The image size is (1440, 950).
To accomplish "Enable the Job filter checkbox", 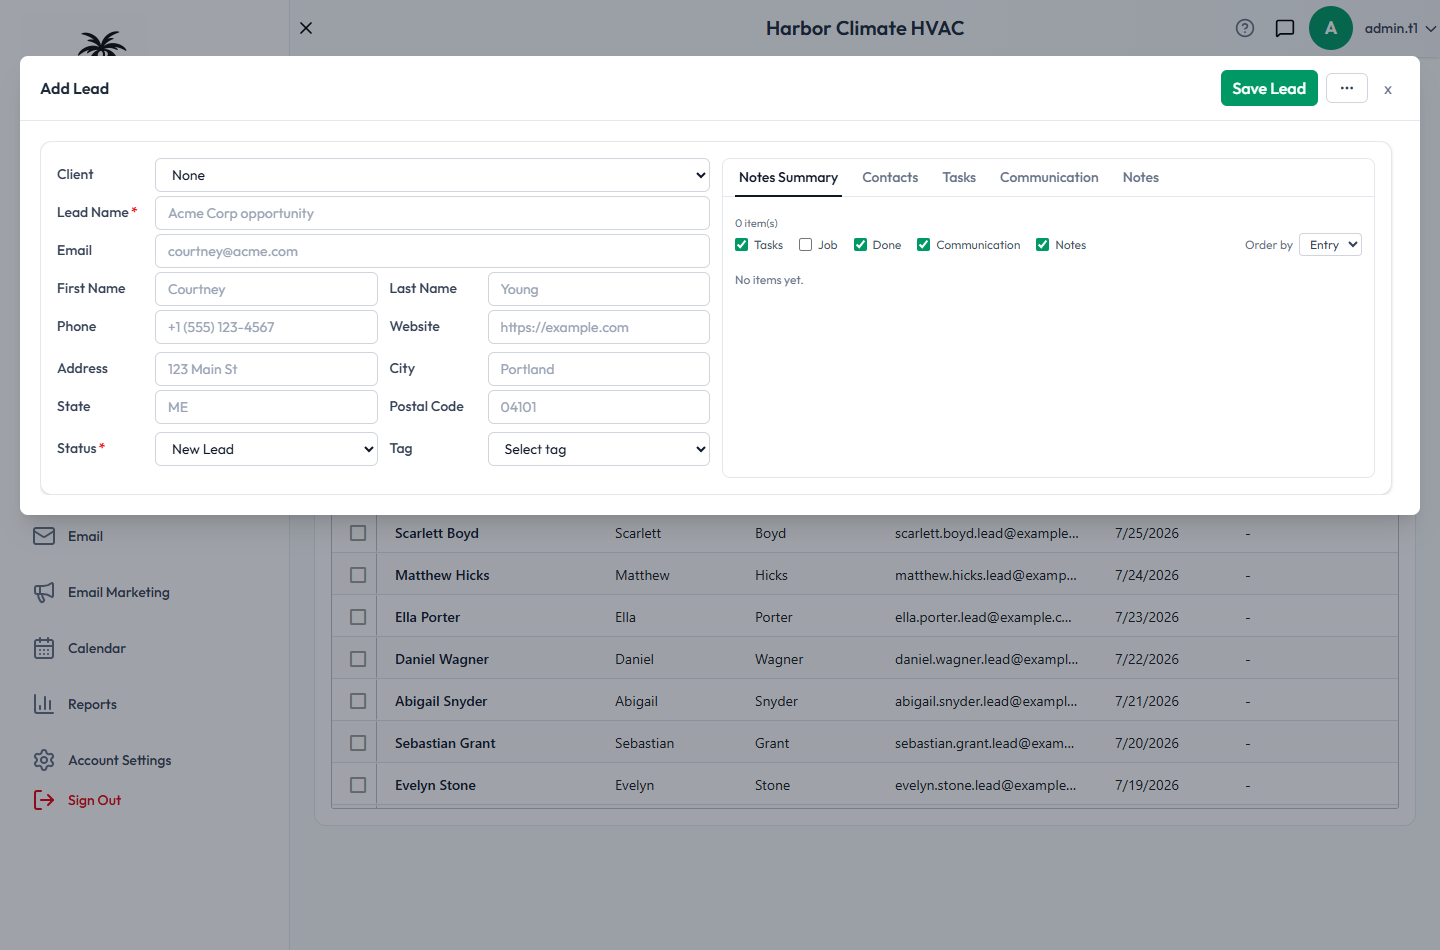I will click(806, 245).
